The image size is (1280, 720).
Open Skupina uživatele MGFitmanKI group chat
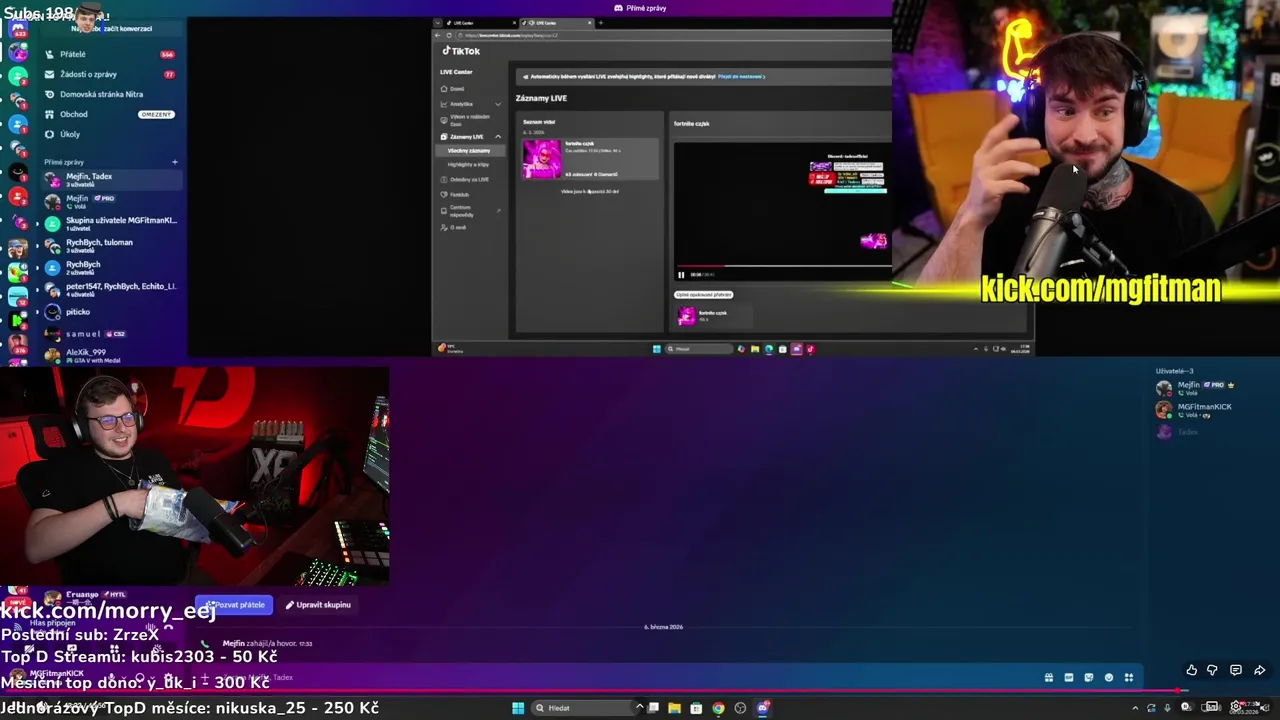click(110, 224)
